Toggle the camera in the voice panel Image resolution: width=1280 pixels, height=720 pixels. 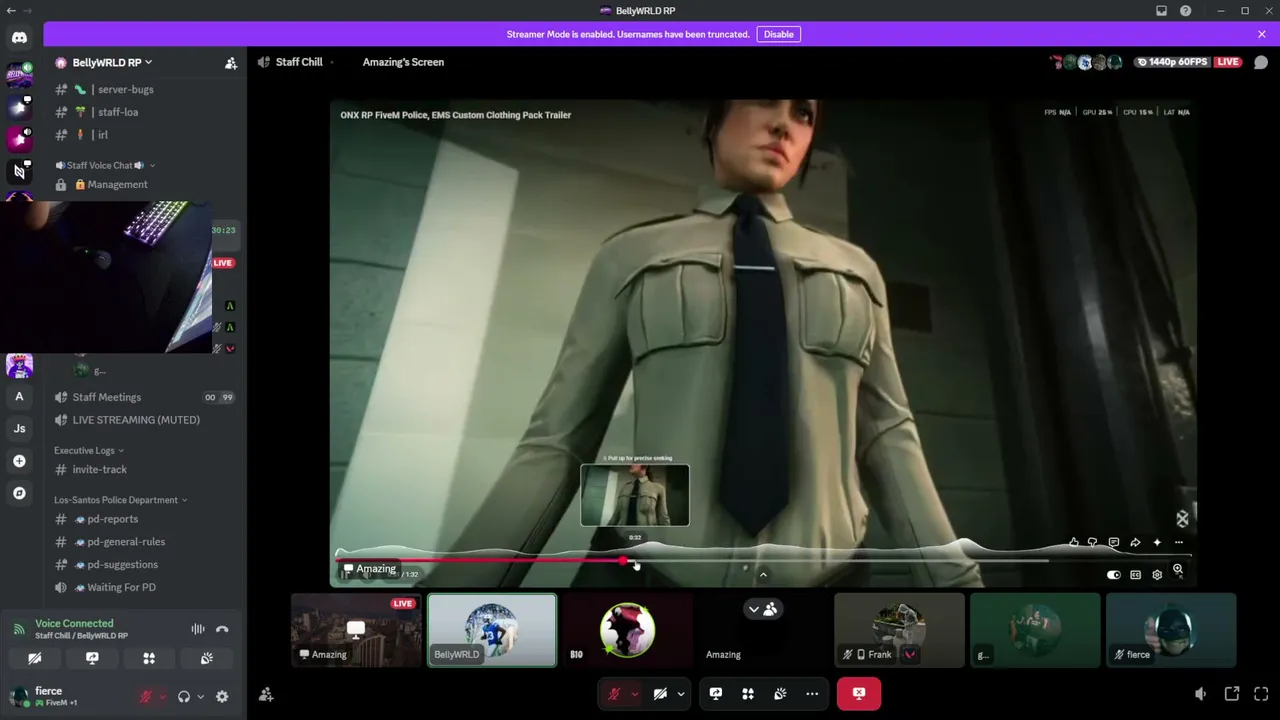35,658
